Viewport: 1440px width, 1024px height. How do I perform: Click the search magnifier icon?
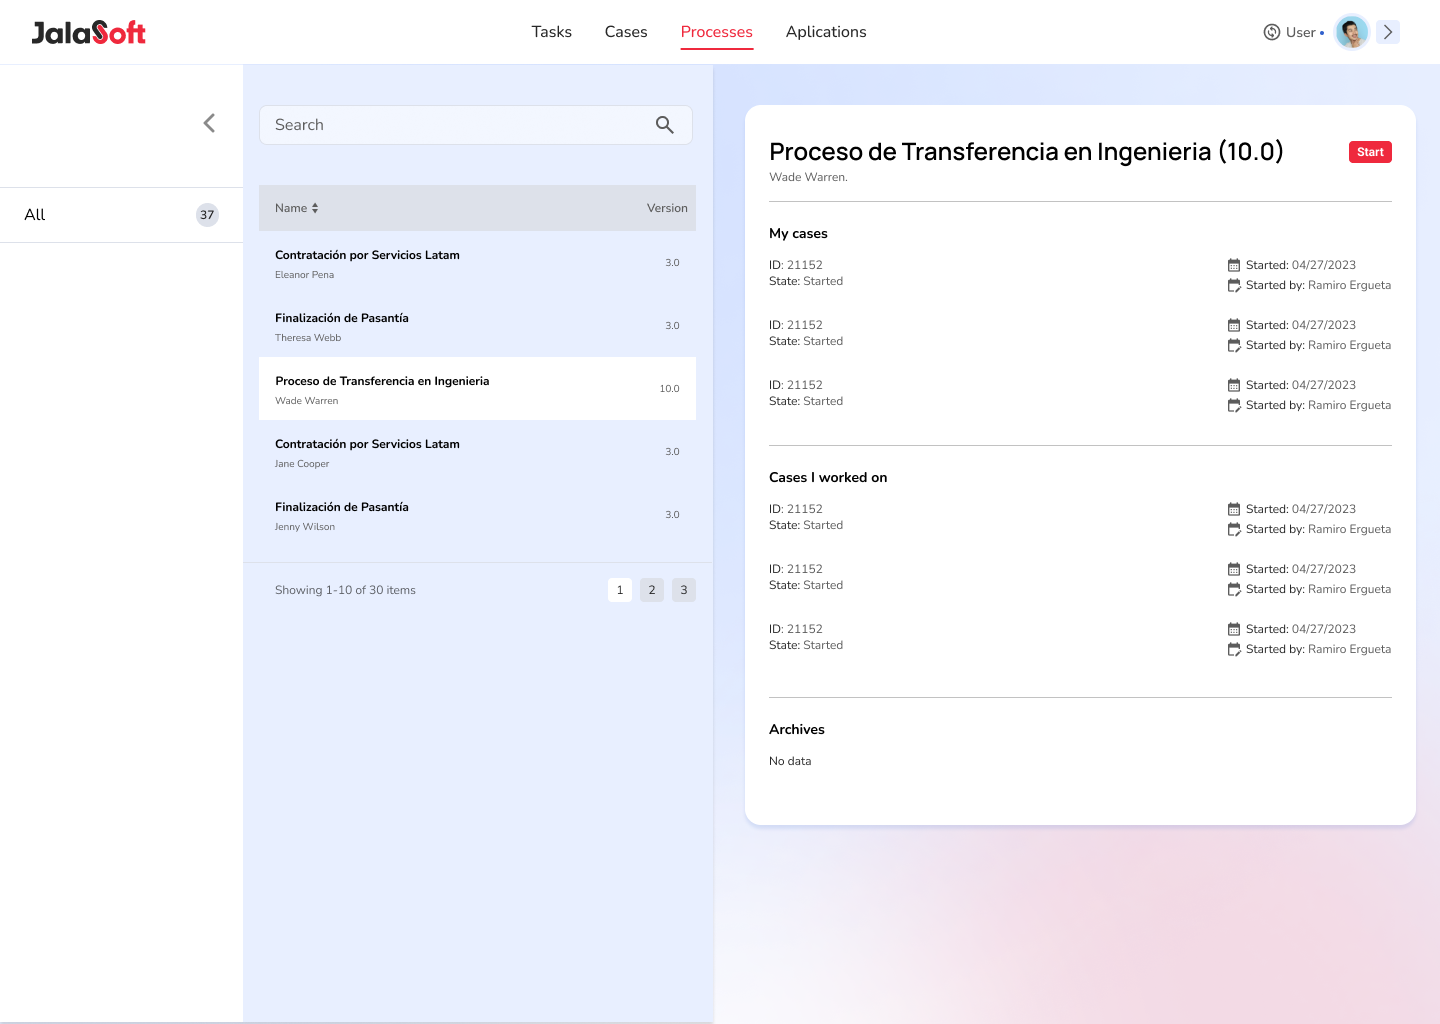tap(665, 125)
